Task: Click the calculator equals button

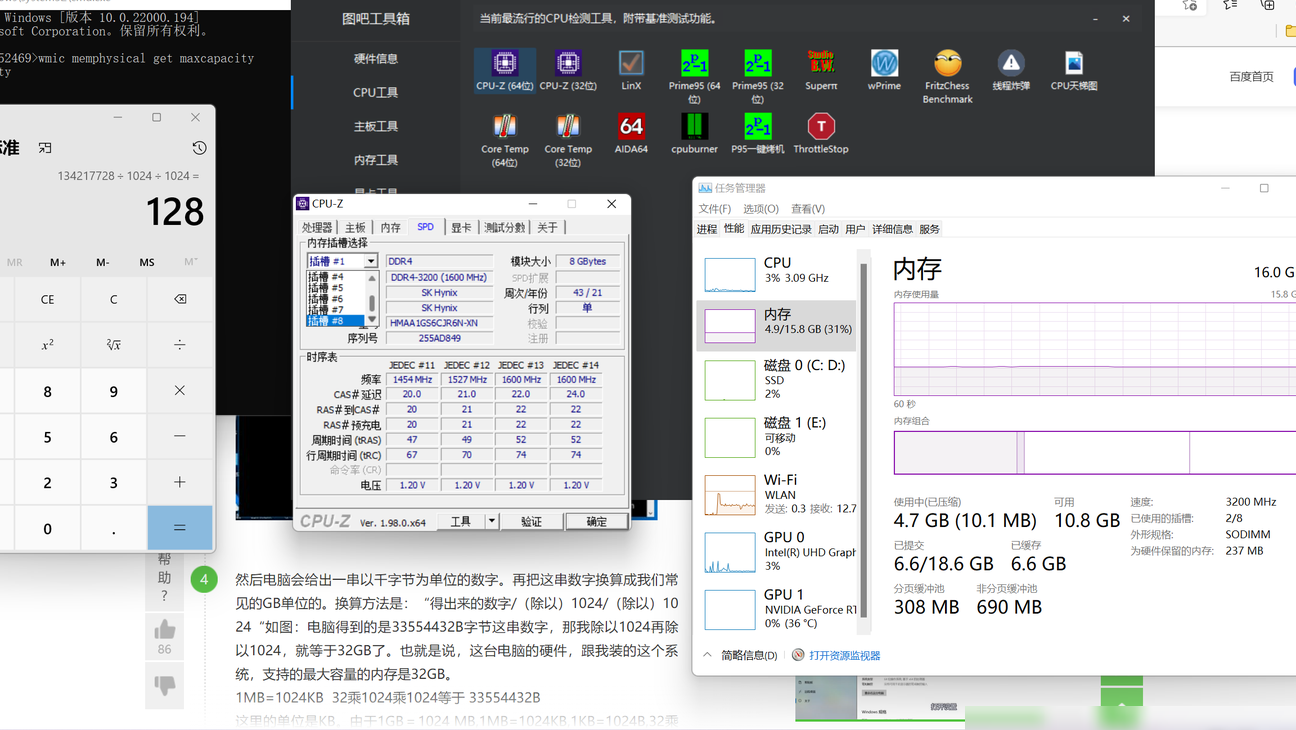Action: (x=180, y=528)
